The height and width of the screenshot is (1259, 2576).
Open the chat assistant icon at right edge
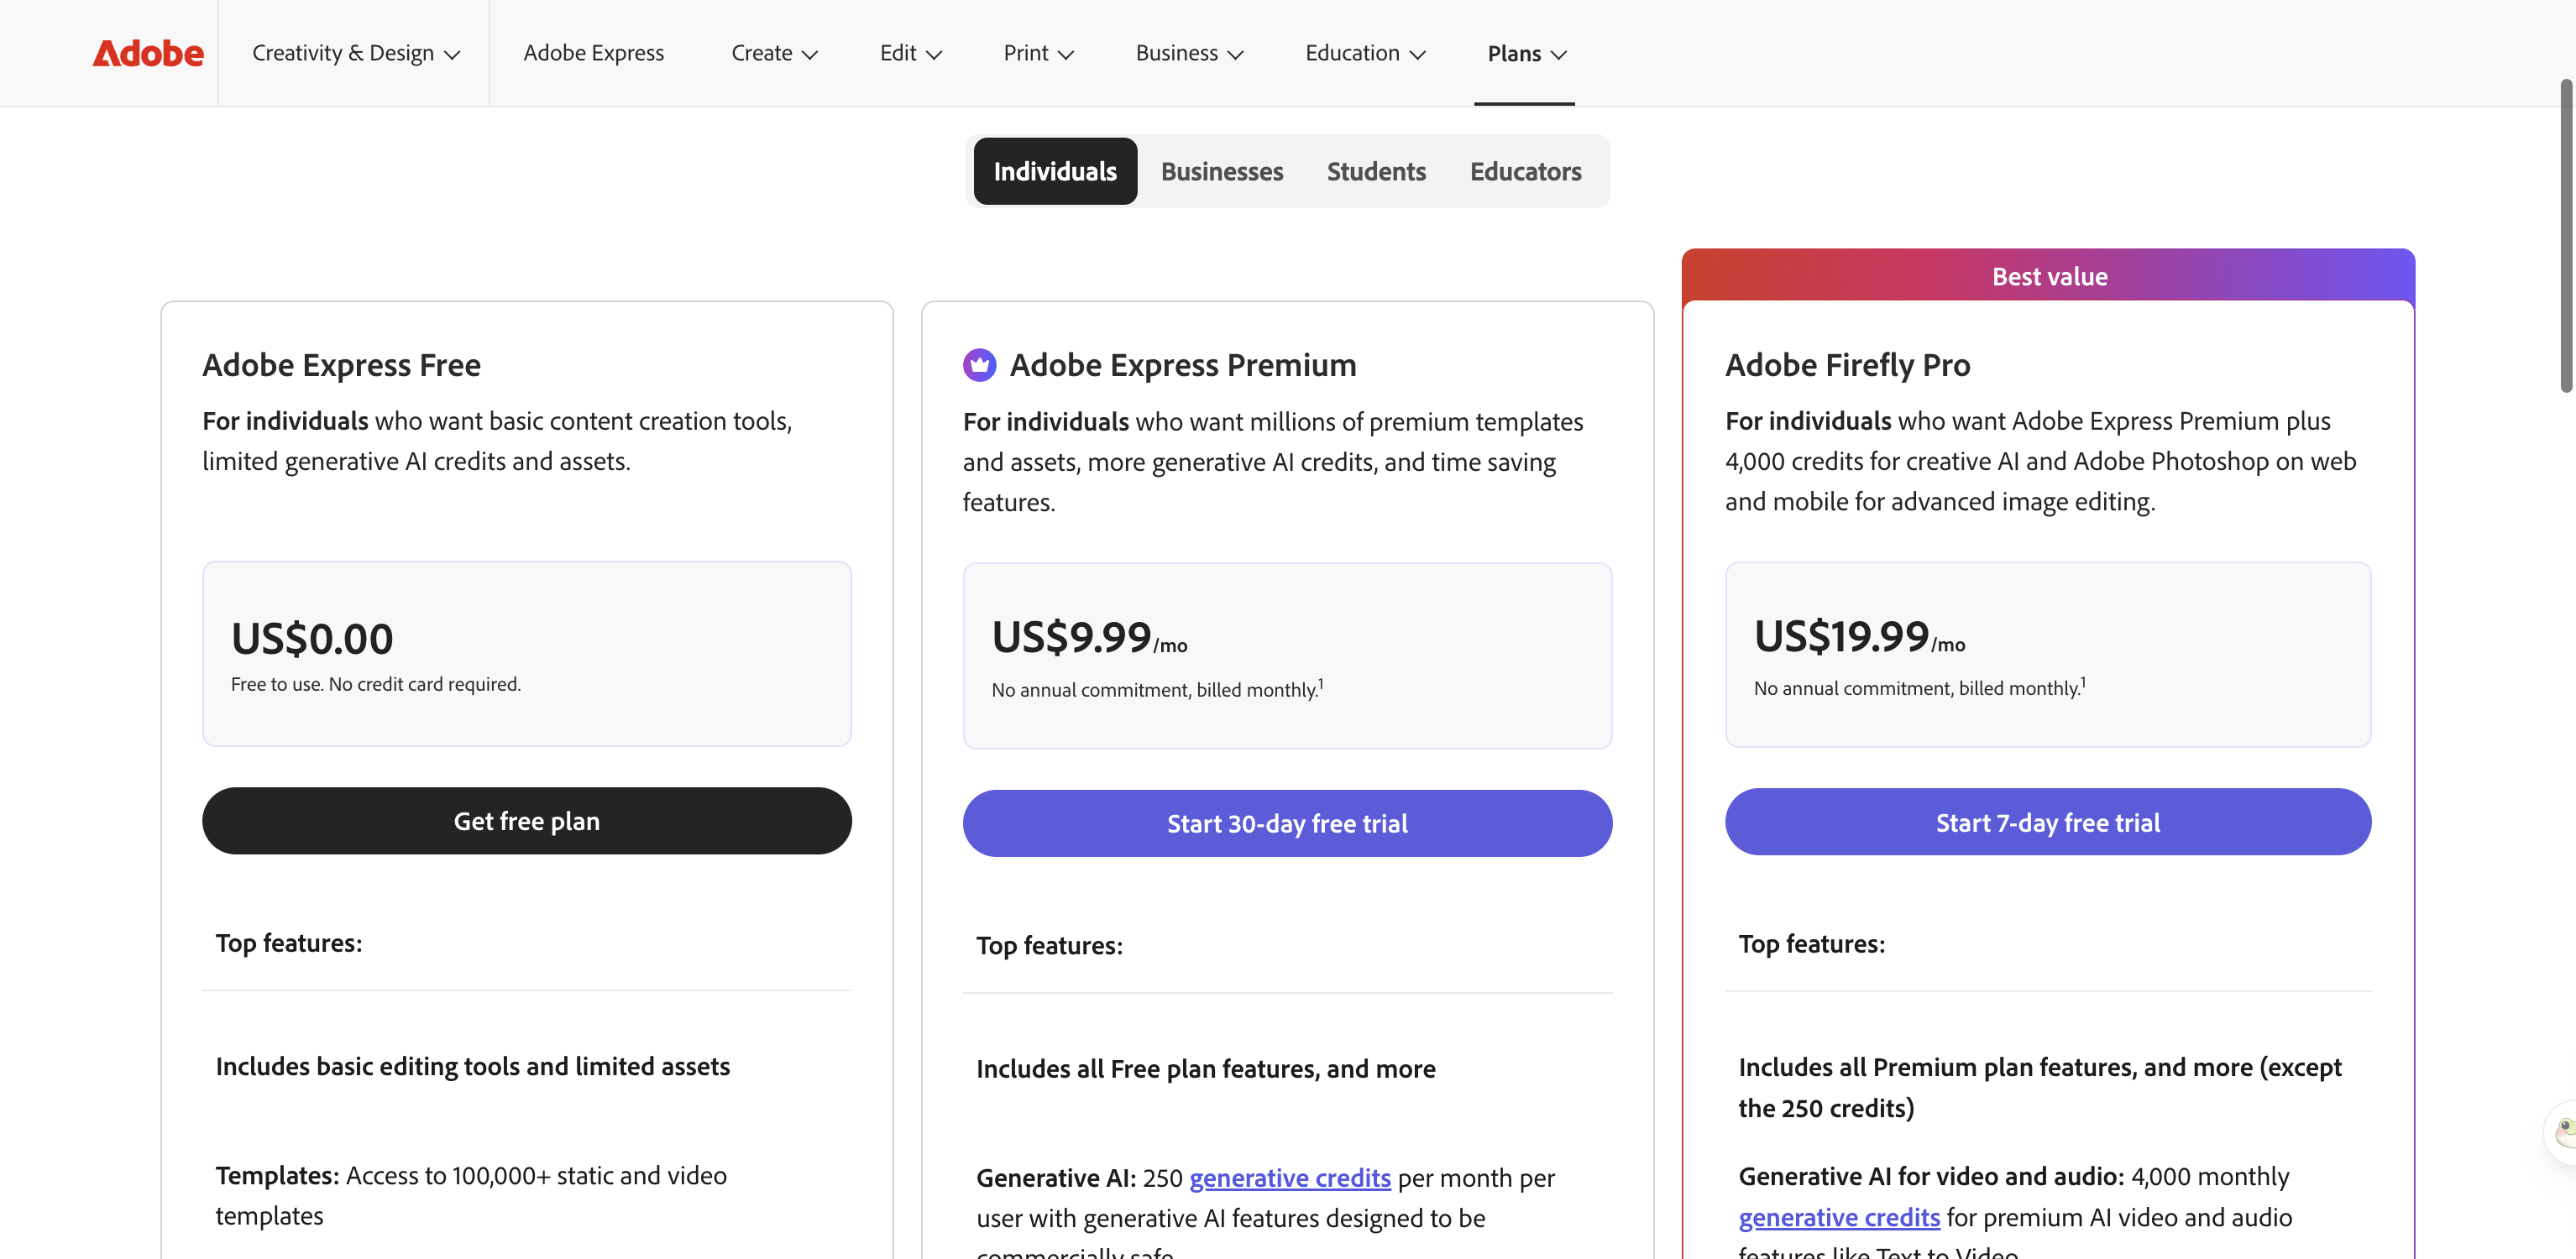tap(2562, 1132)
